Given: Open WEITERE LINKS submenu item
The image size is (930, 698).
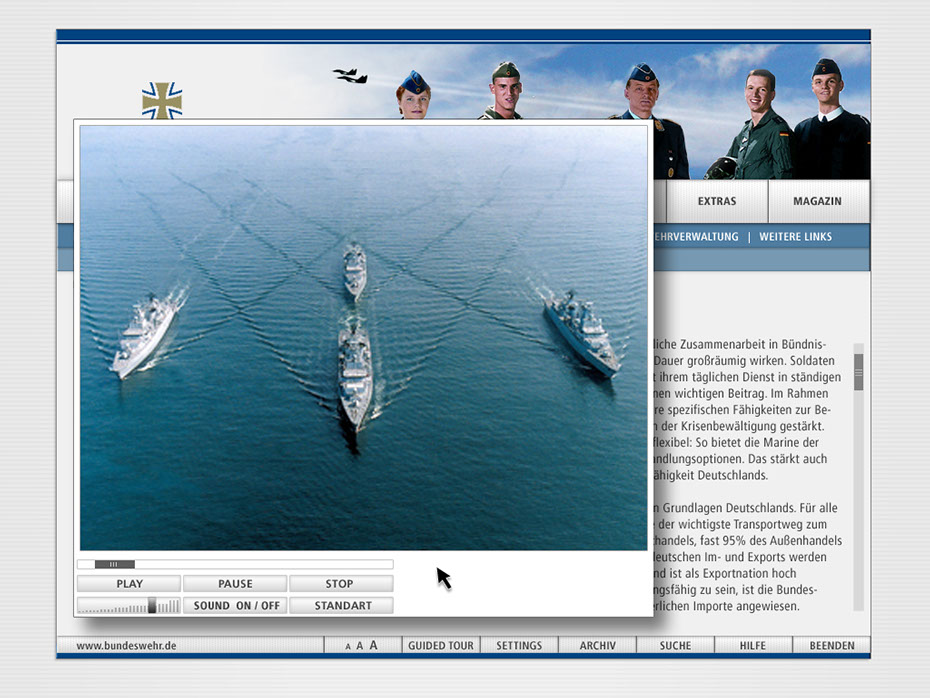Looking at the screenshot, I should [795, 237].
